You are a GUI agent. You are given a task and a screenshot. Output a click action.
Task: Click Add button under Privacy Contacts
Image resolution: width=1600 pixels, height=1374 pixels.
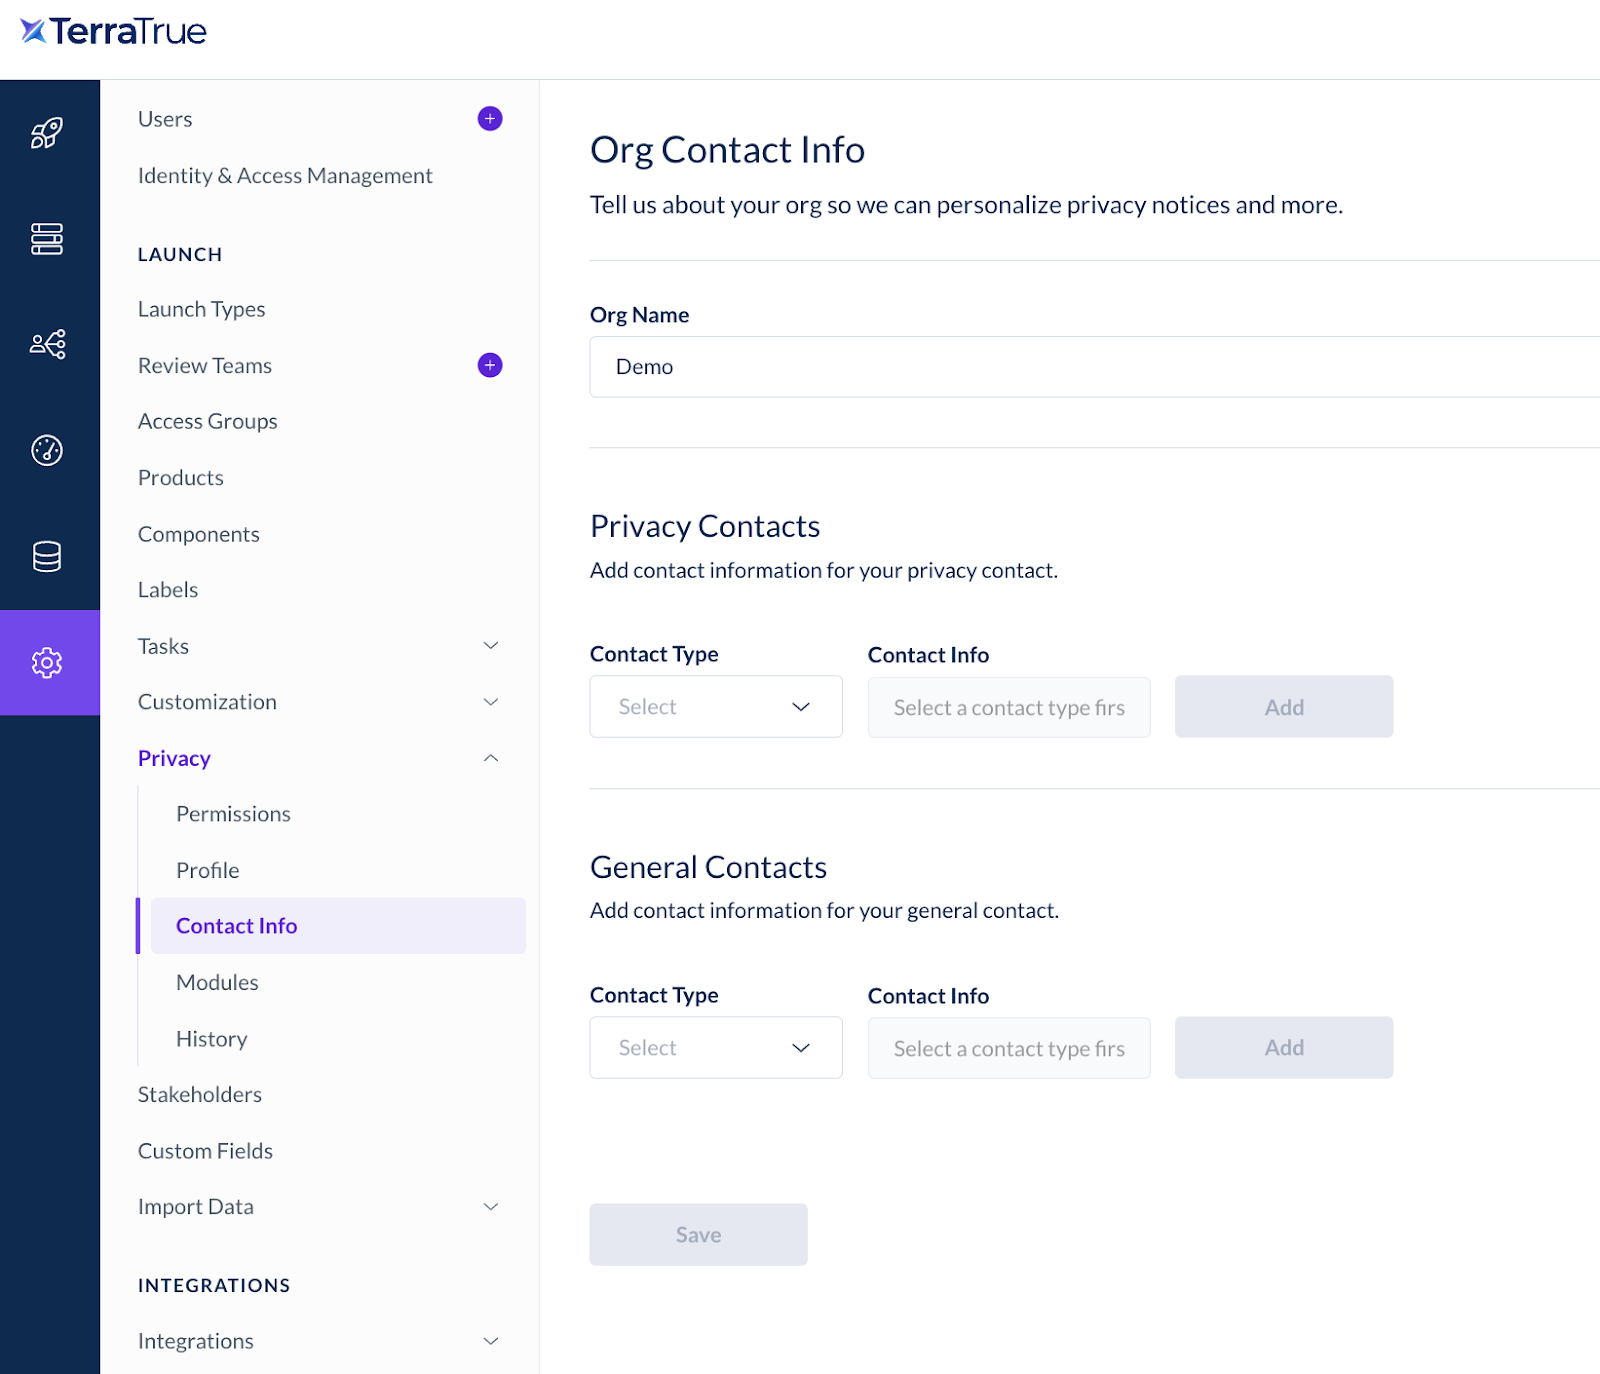(1284, 707)
